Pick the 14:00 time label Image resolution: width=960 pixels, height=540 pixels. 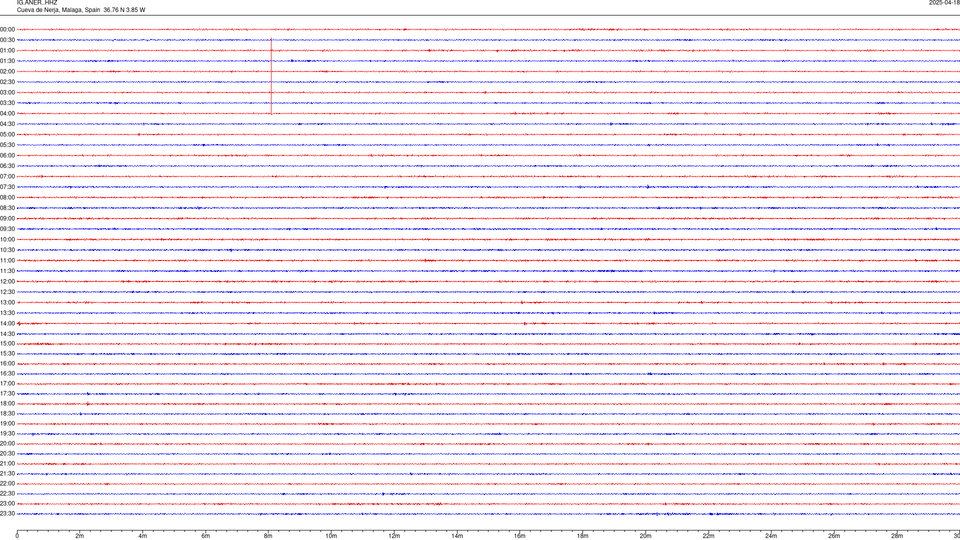coord(7,323)
